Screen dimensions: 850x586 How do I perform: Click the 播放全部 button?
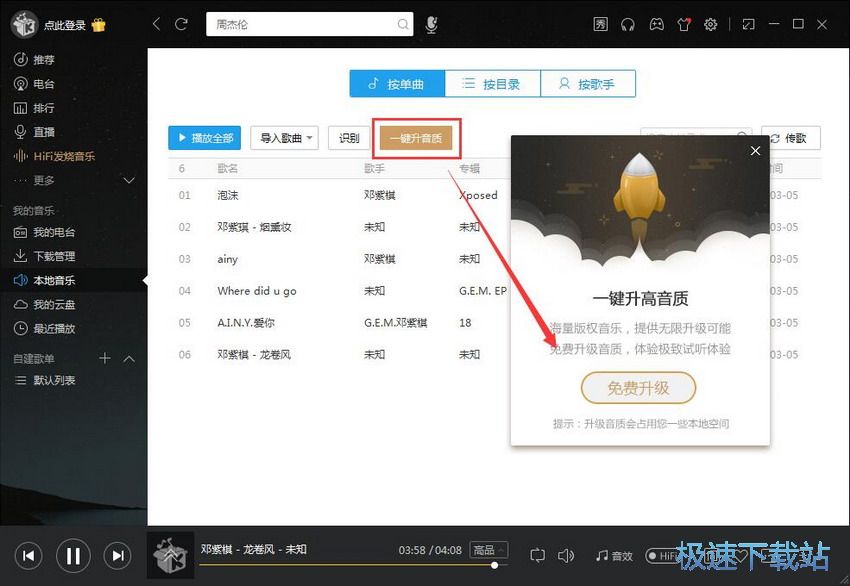pyautogui.click(x=204, y=138)
